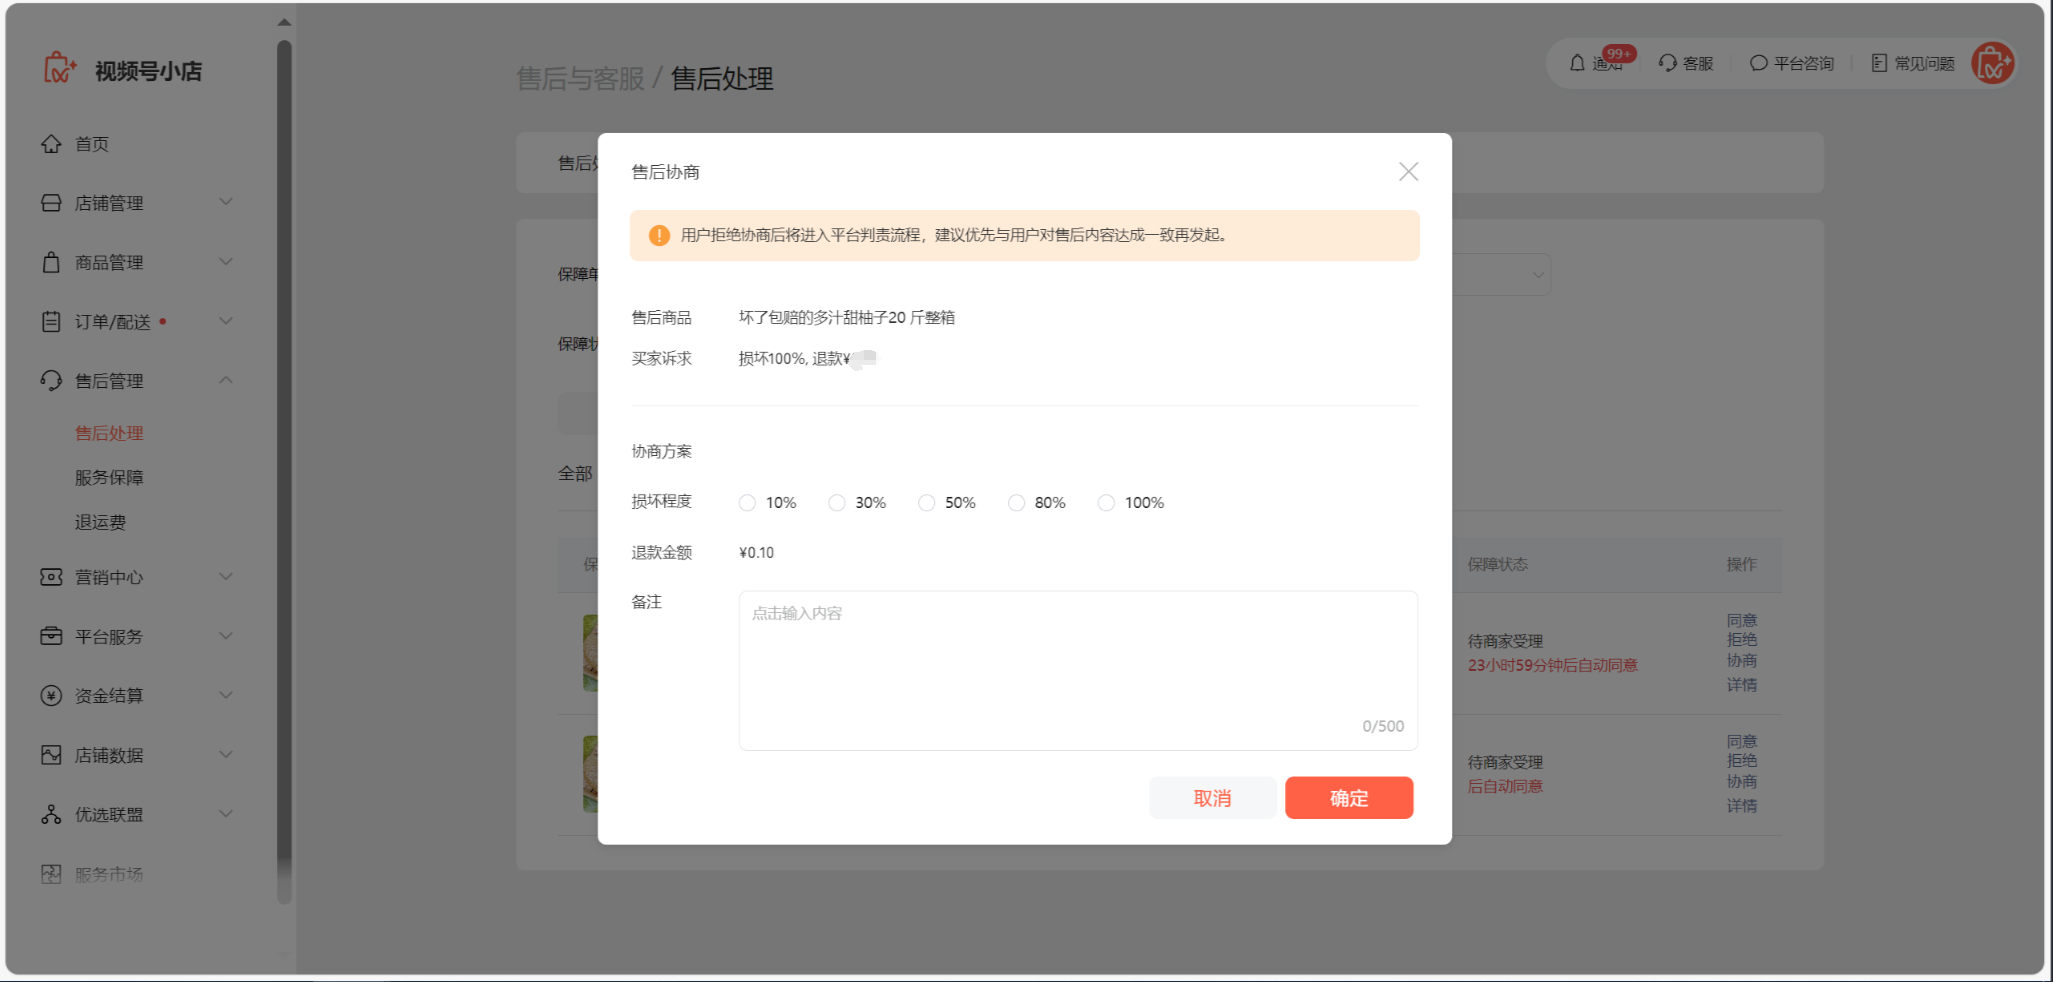Choose 100% for 损坏程度
The height and width of the screenshot is (982, 2053).
tap(1106, 502)
